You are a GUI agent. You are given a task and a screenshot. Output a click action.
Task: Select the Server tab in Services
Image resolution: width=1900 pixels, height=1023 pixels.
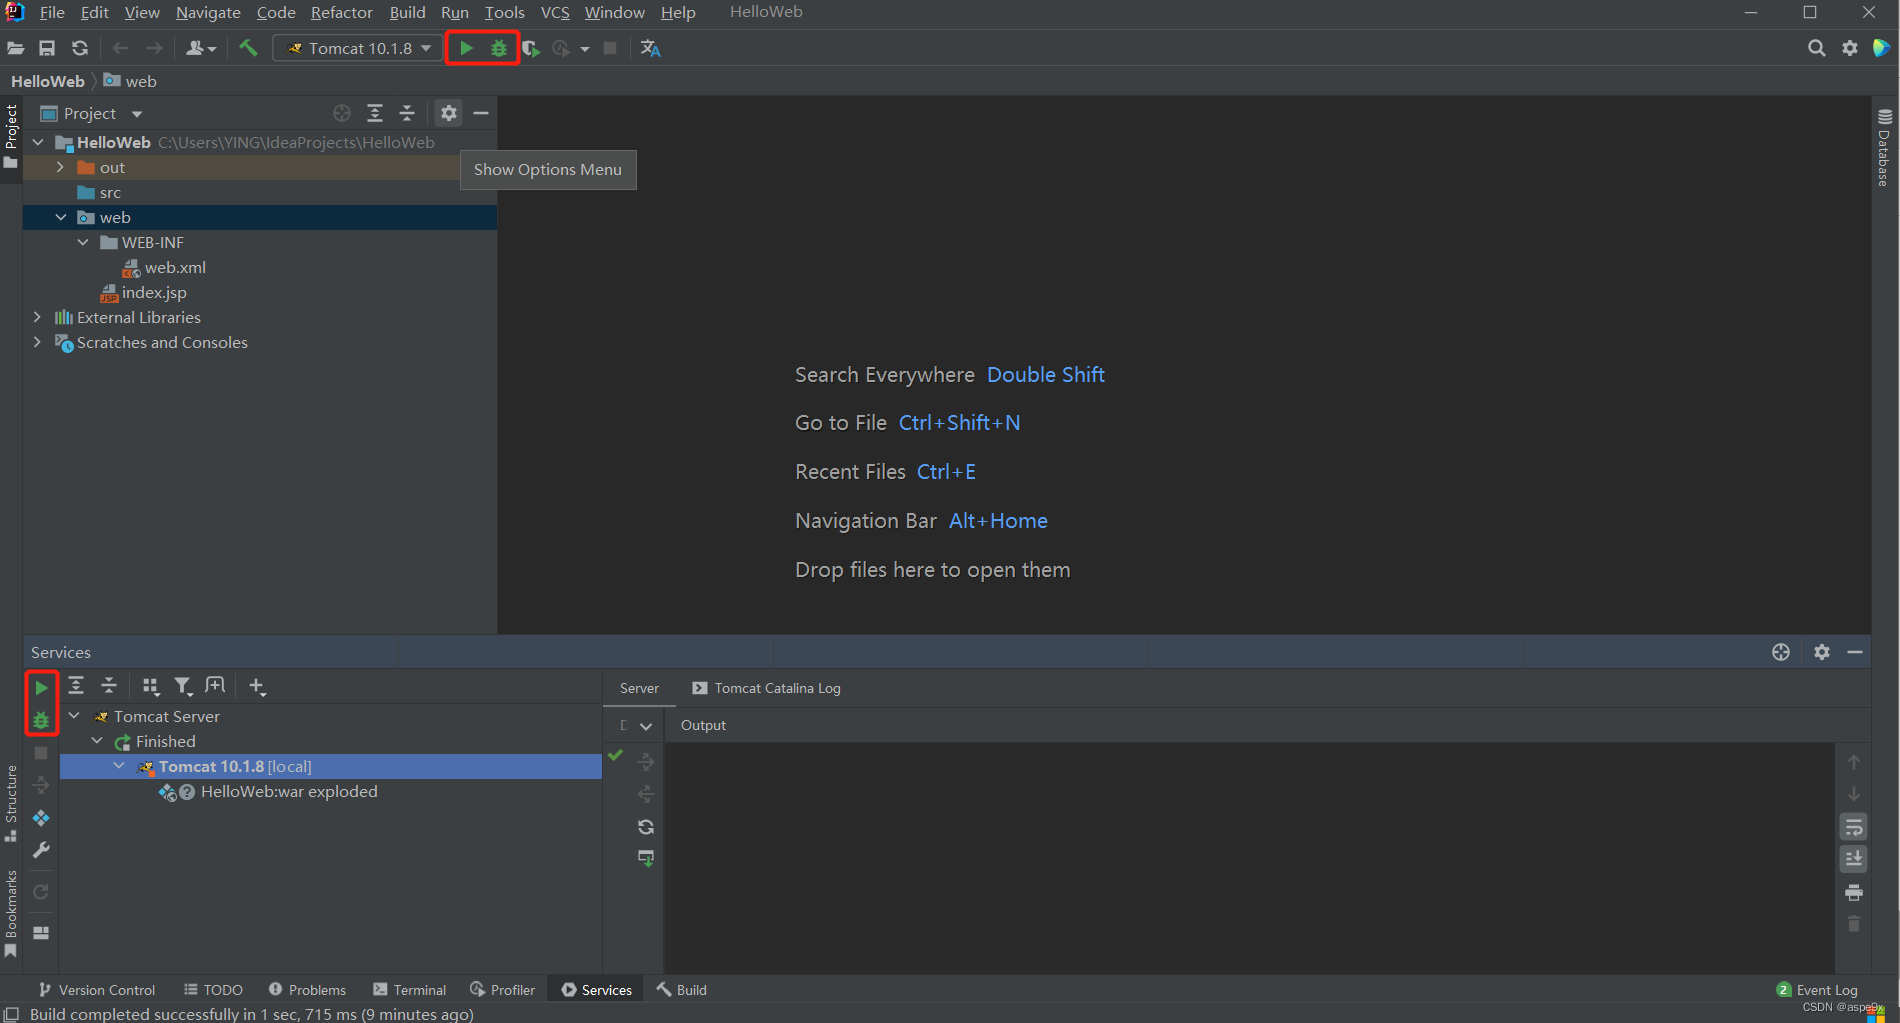tap(639, 688)
